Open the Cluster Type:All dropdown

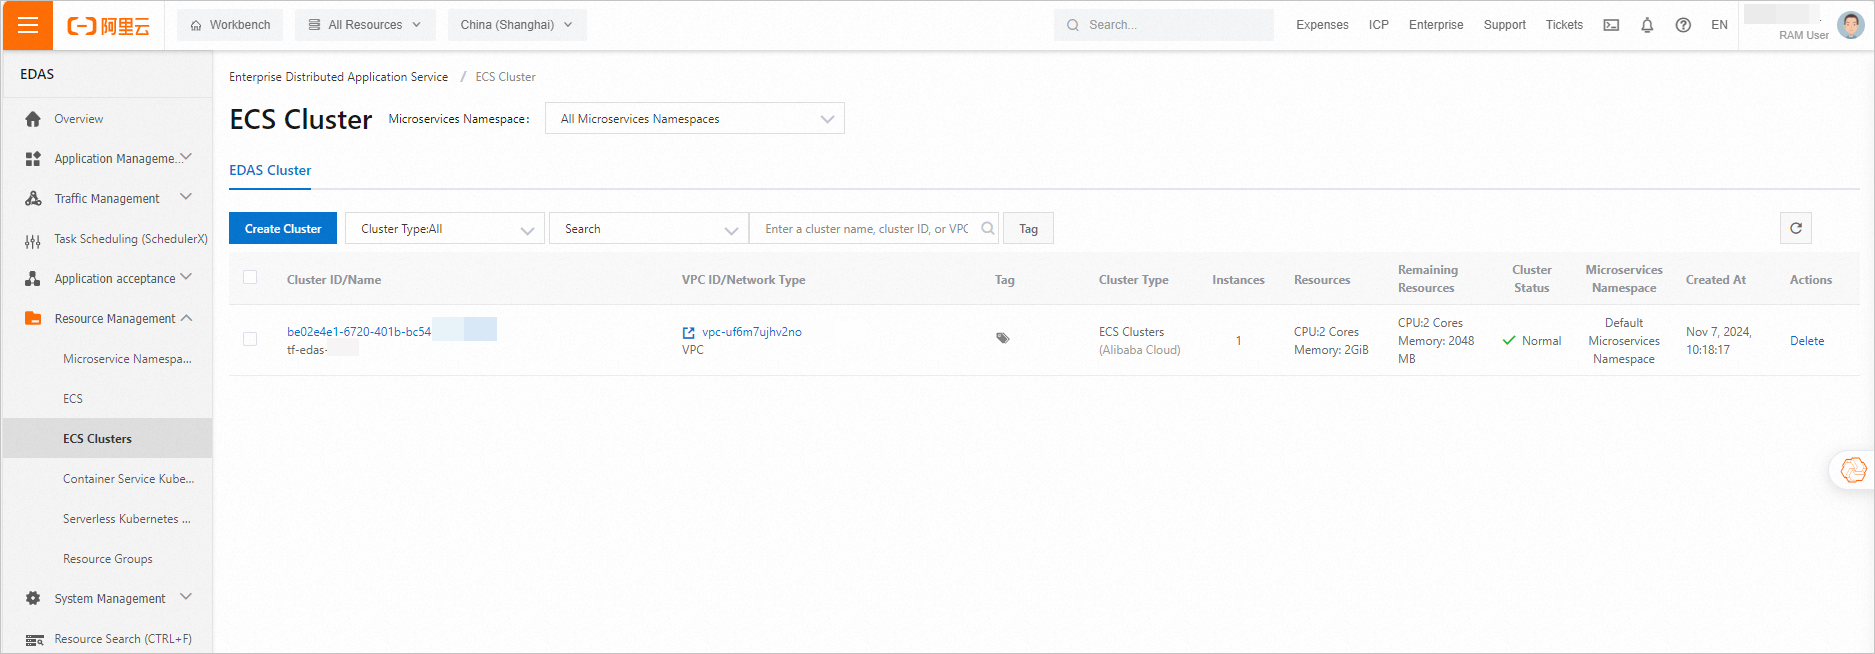445,229
